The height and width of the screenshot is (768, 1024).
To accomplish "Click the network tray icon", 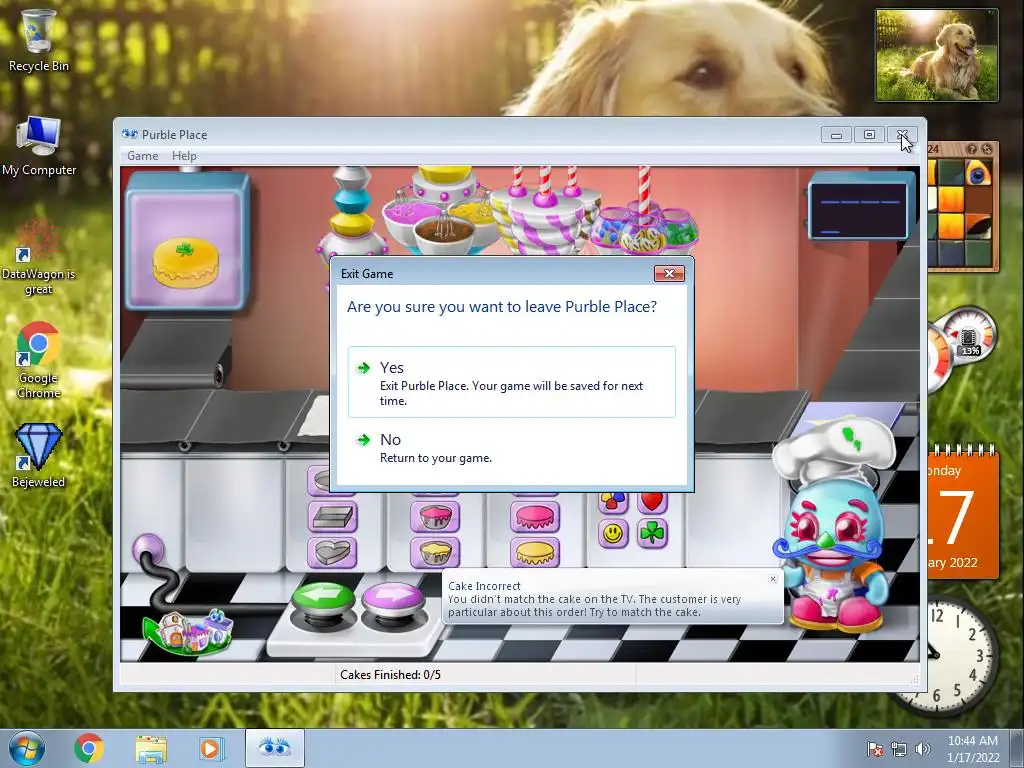I will click(899, 749).
